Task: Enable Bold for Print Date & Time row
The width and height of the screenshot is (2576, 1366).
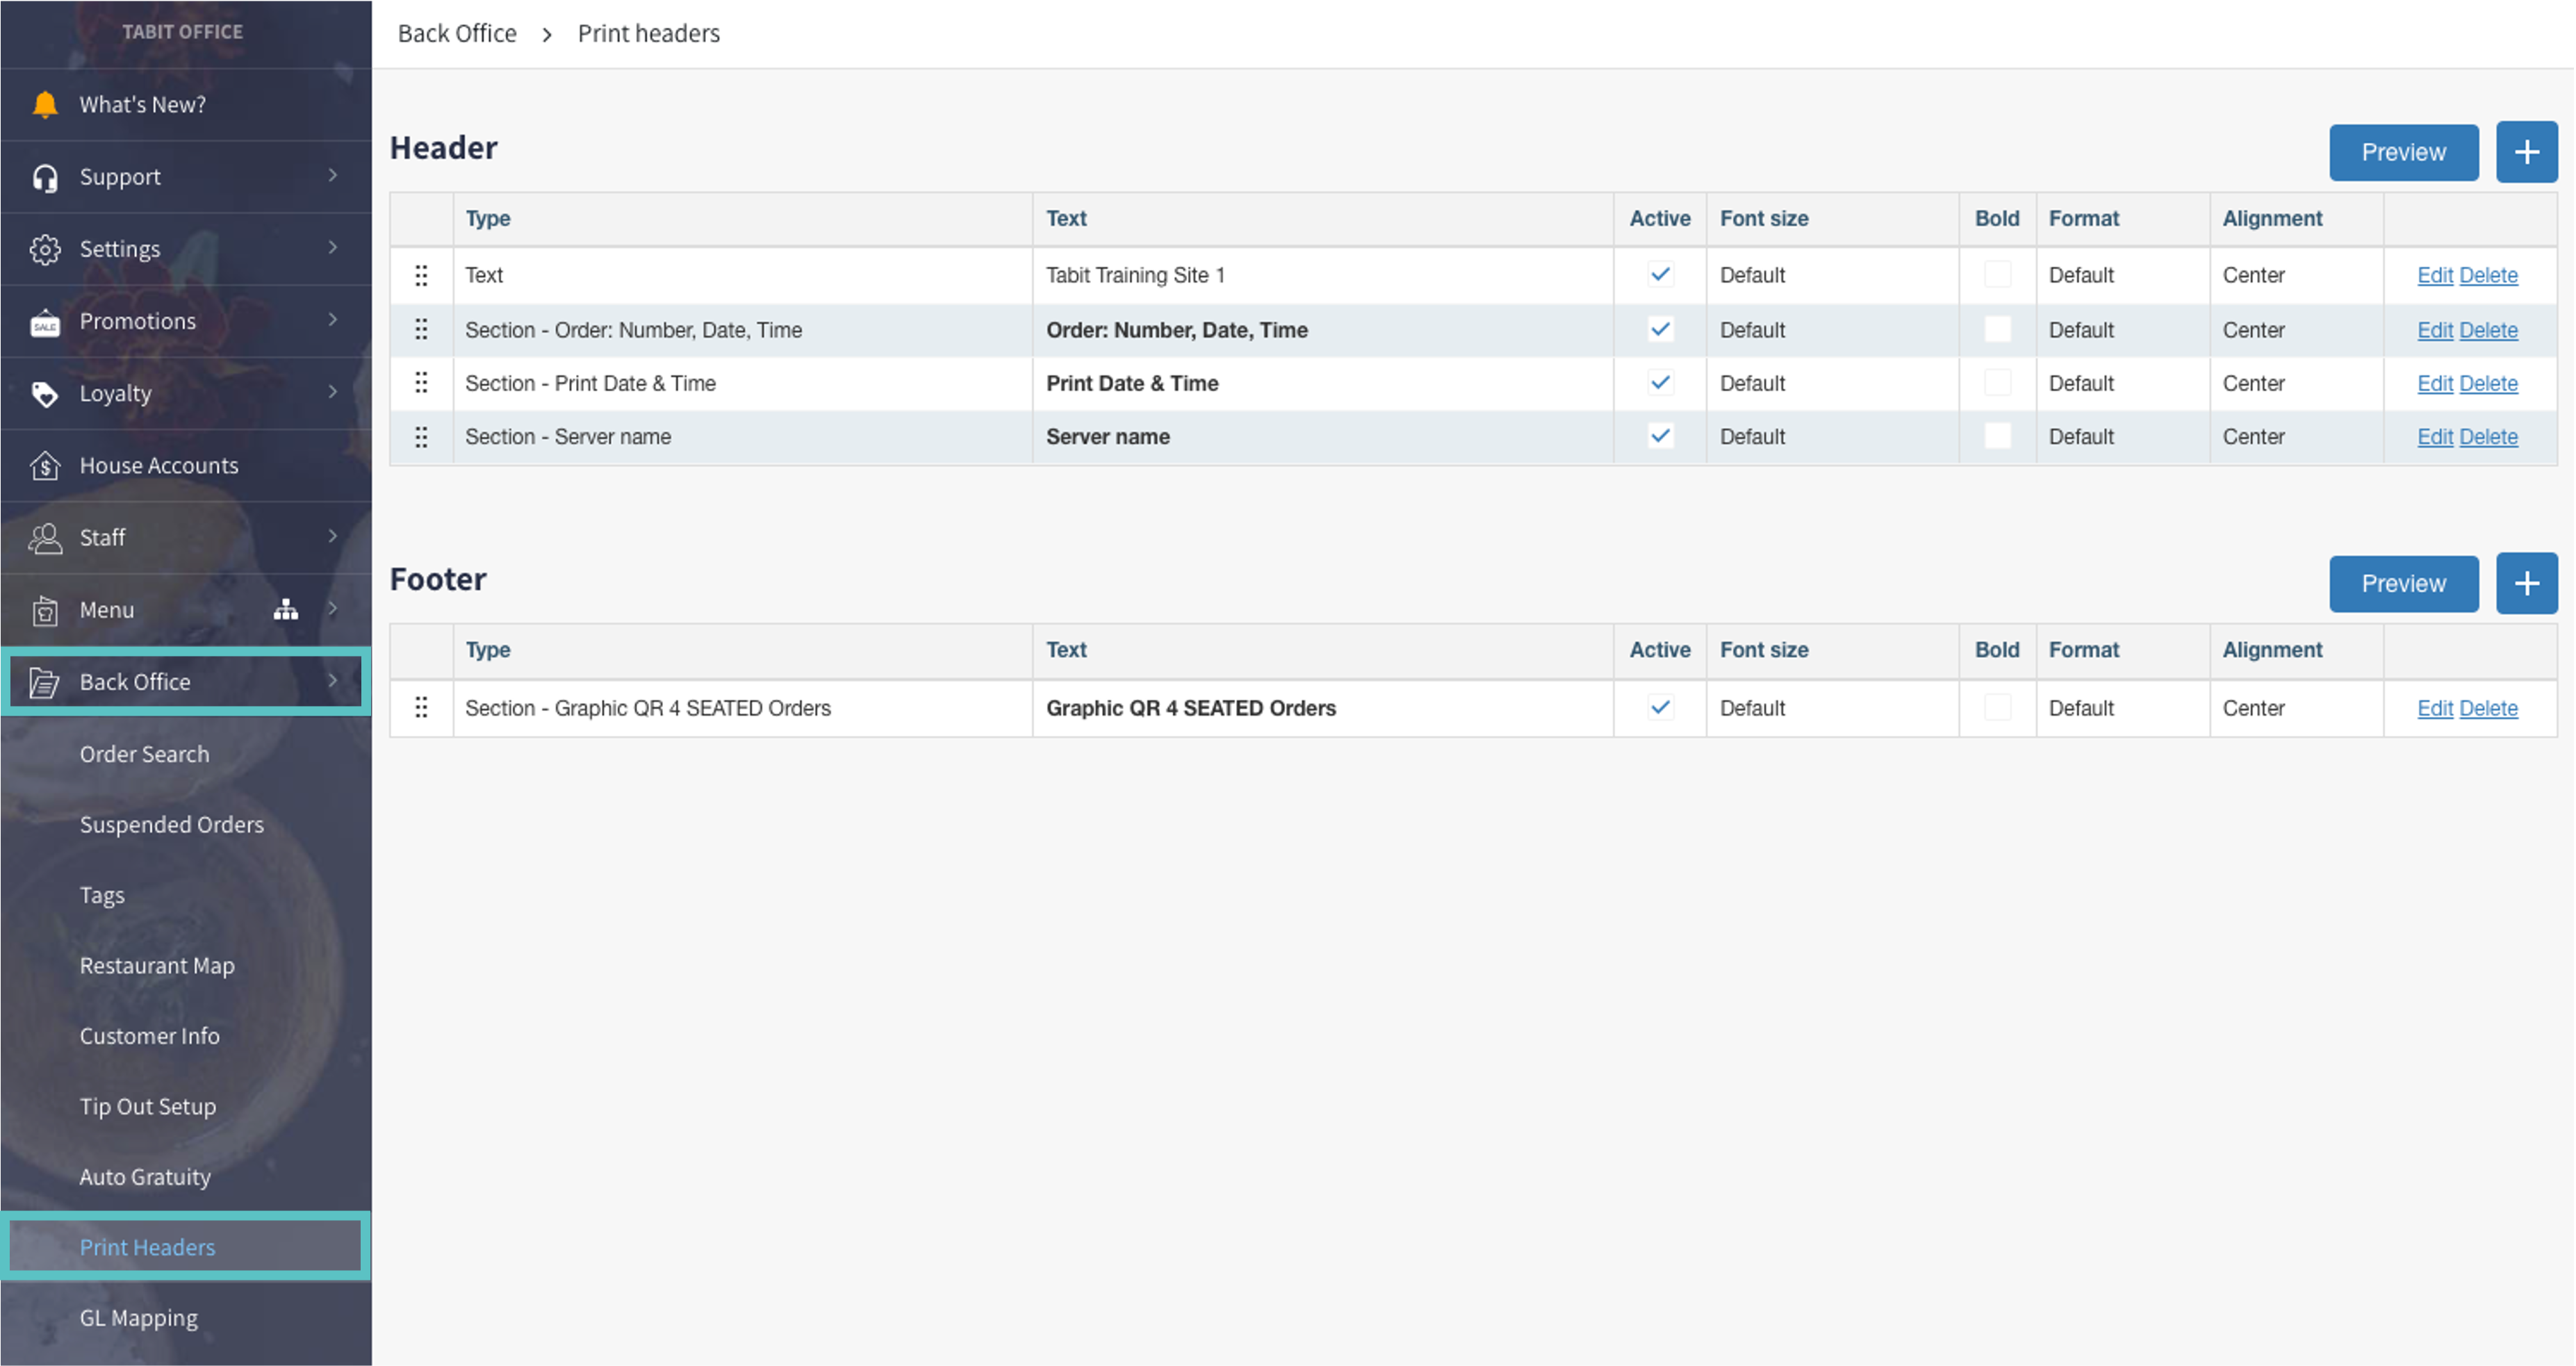Action: pos(1997,383)
